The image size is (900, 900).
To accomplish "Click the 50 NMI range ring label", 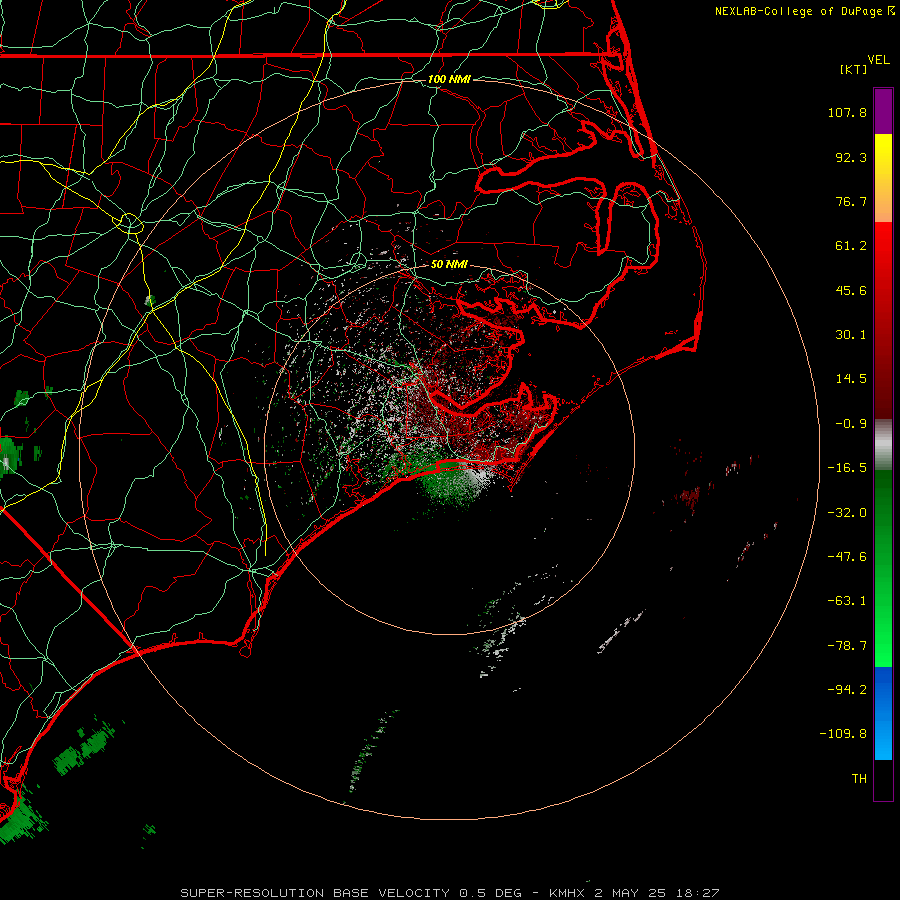I will click(x=449, y=264).
